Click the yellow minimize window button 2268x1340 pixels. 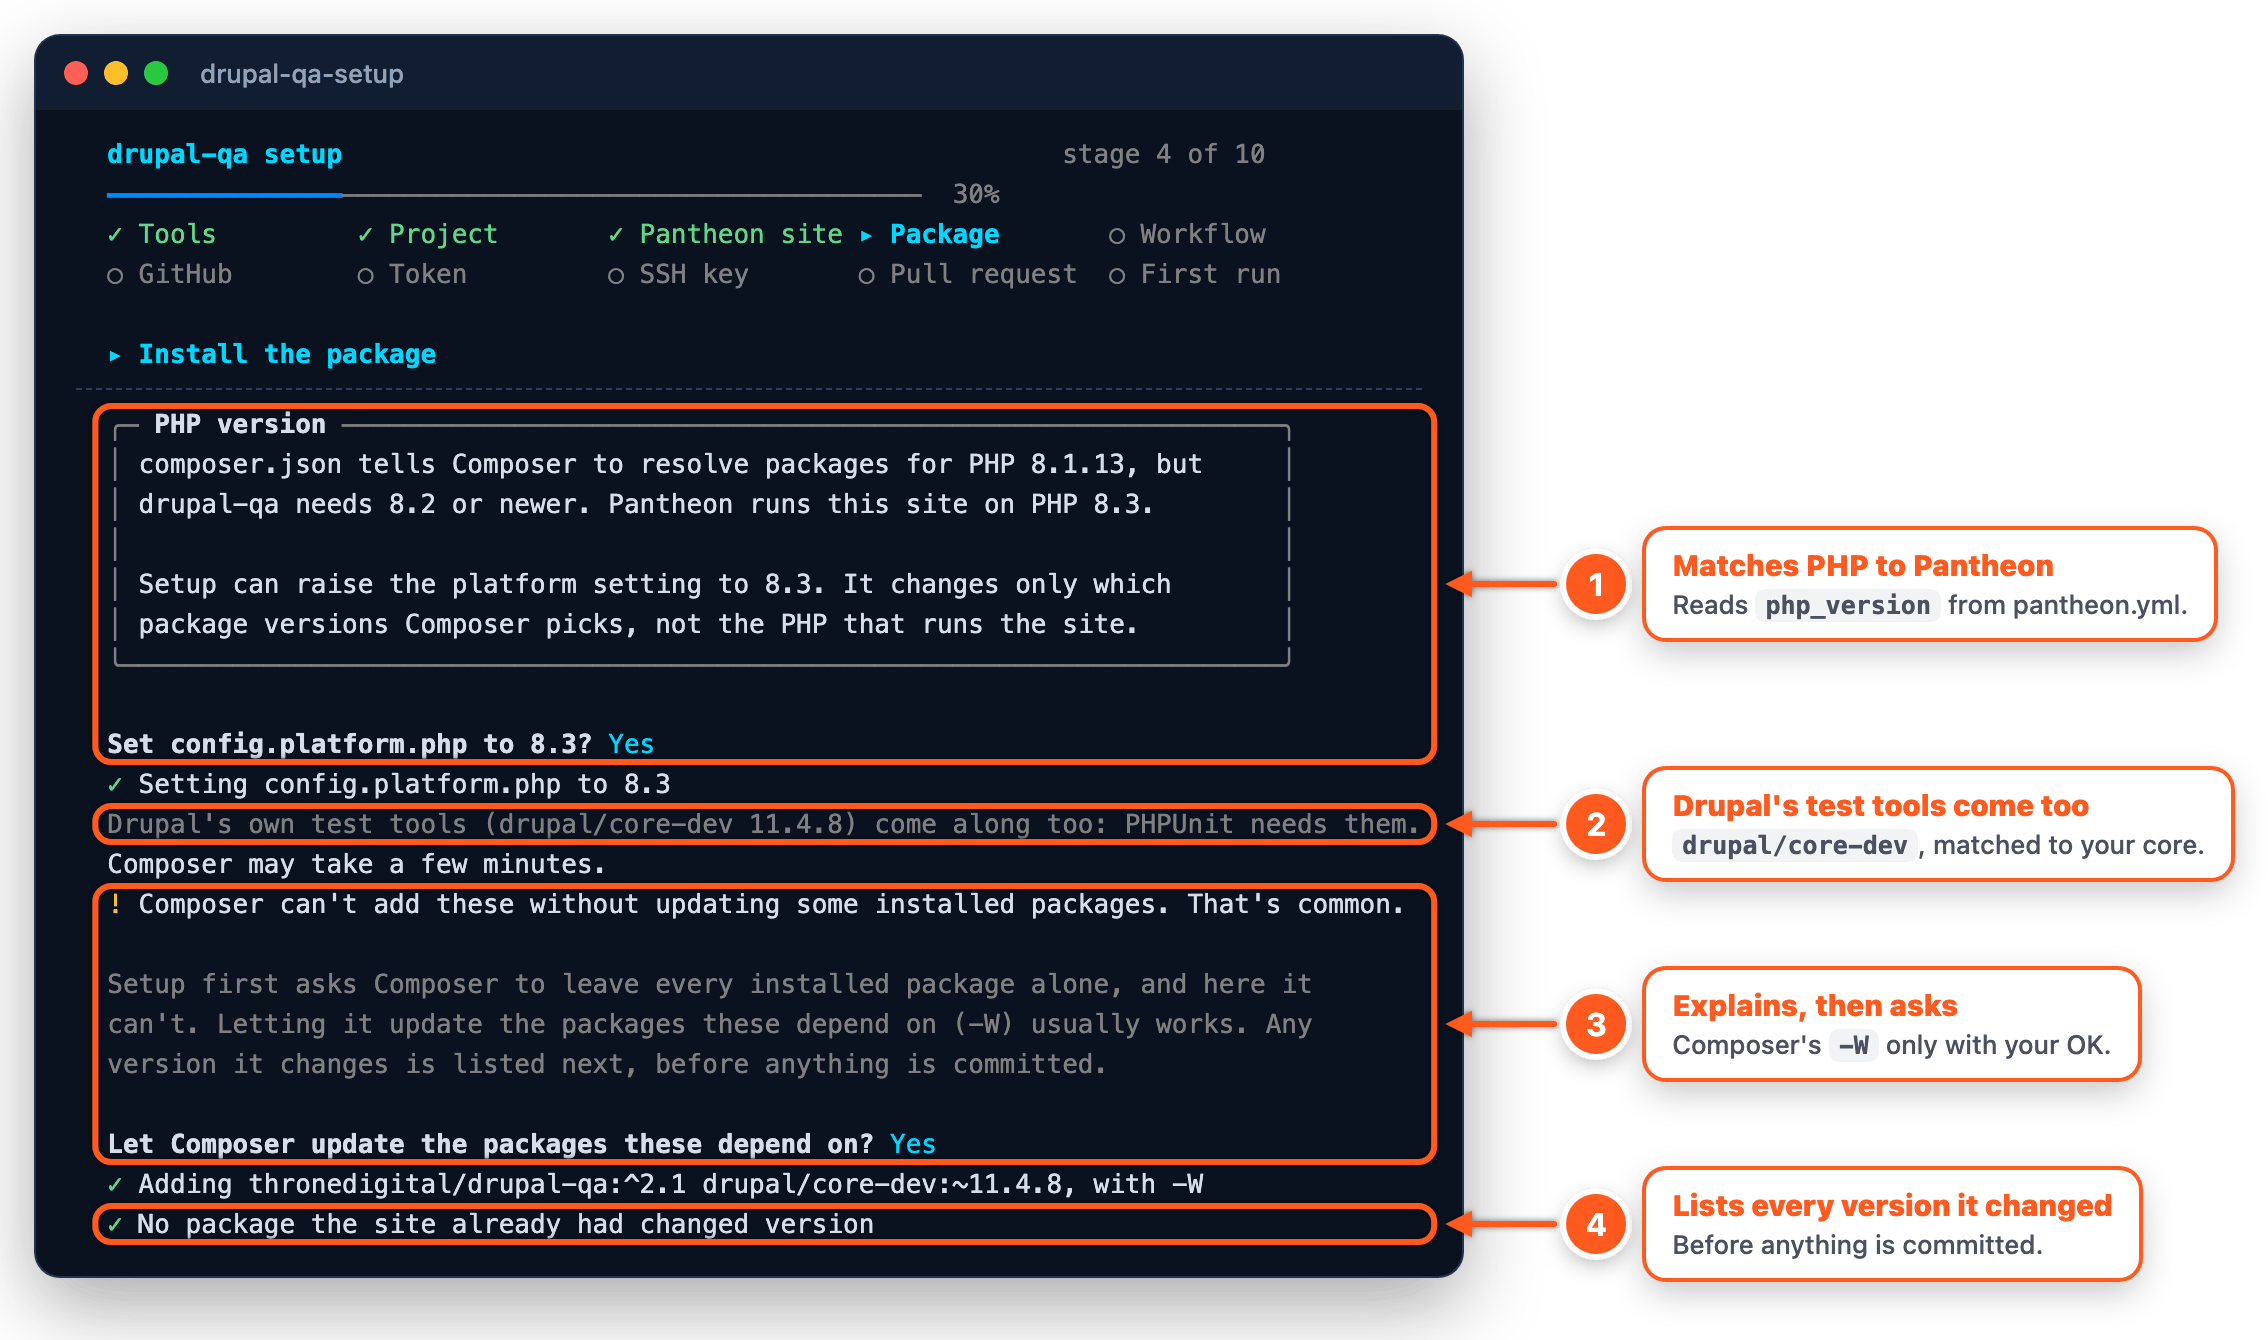[116, 74]
